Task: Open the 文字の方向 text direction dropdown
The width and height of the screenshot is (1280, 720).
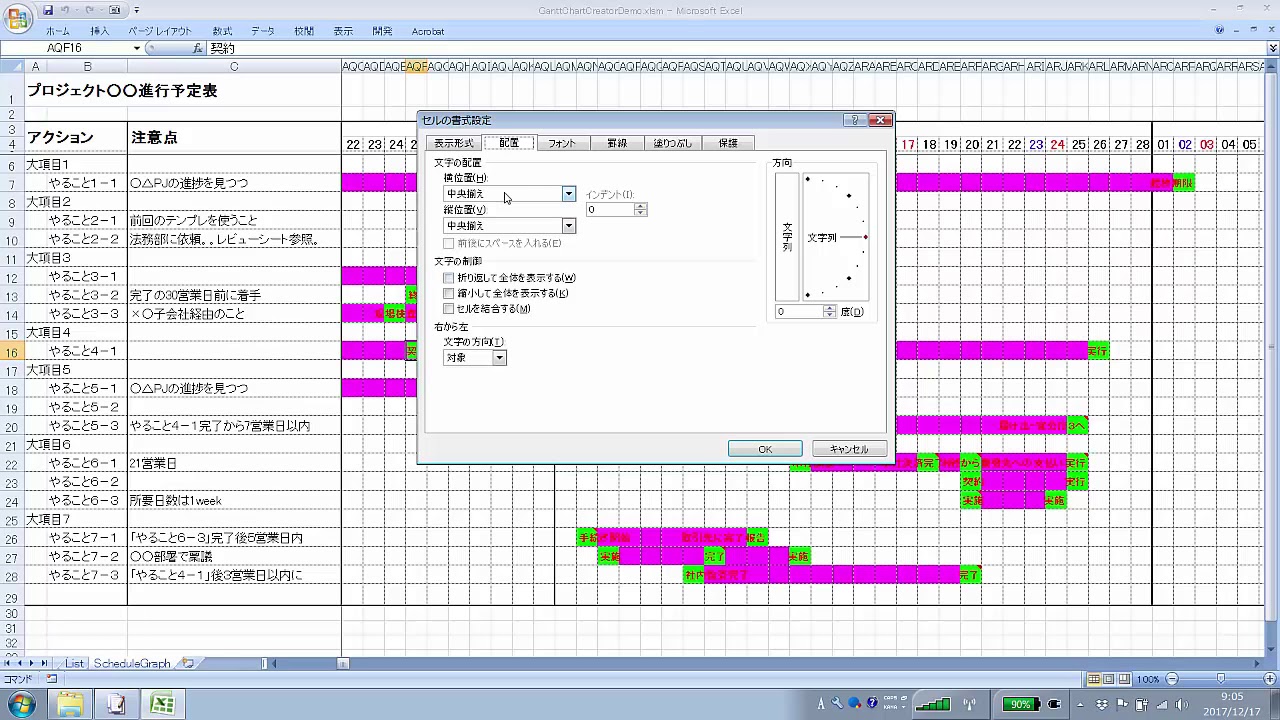Action: [499, 358]
